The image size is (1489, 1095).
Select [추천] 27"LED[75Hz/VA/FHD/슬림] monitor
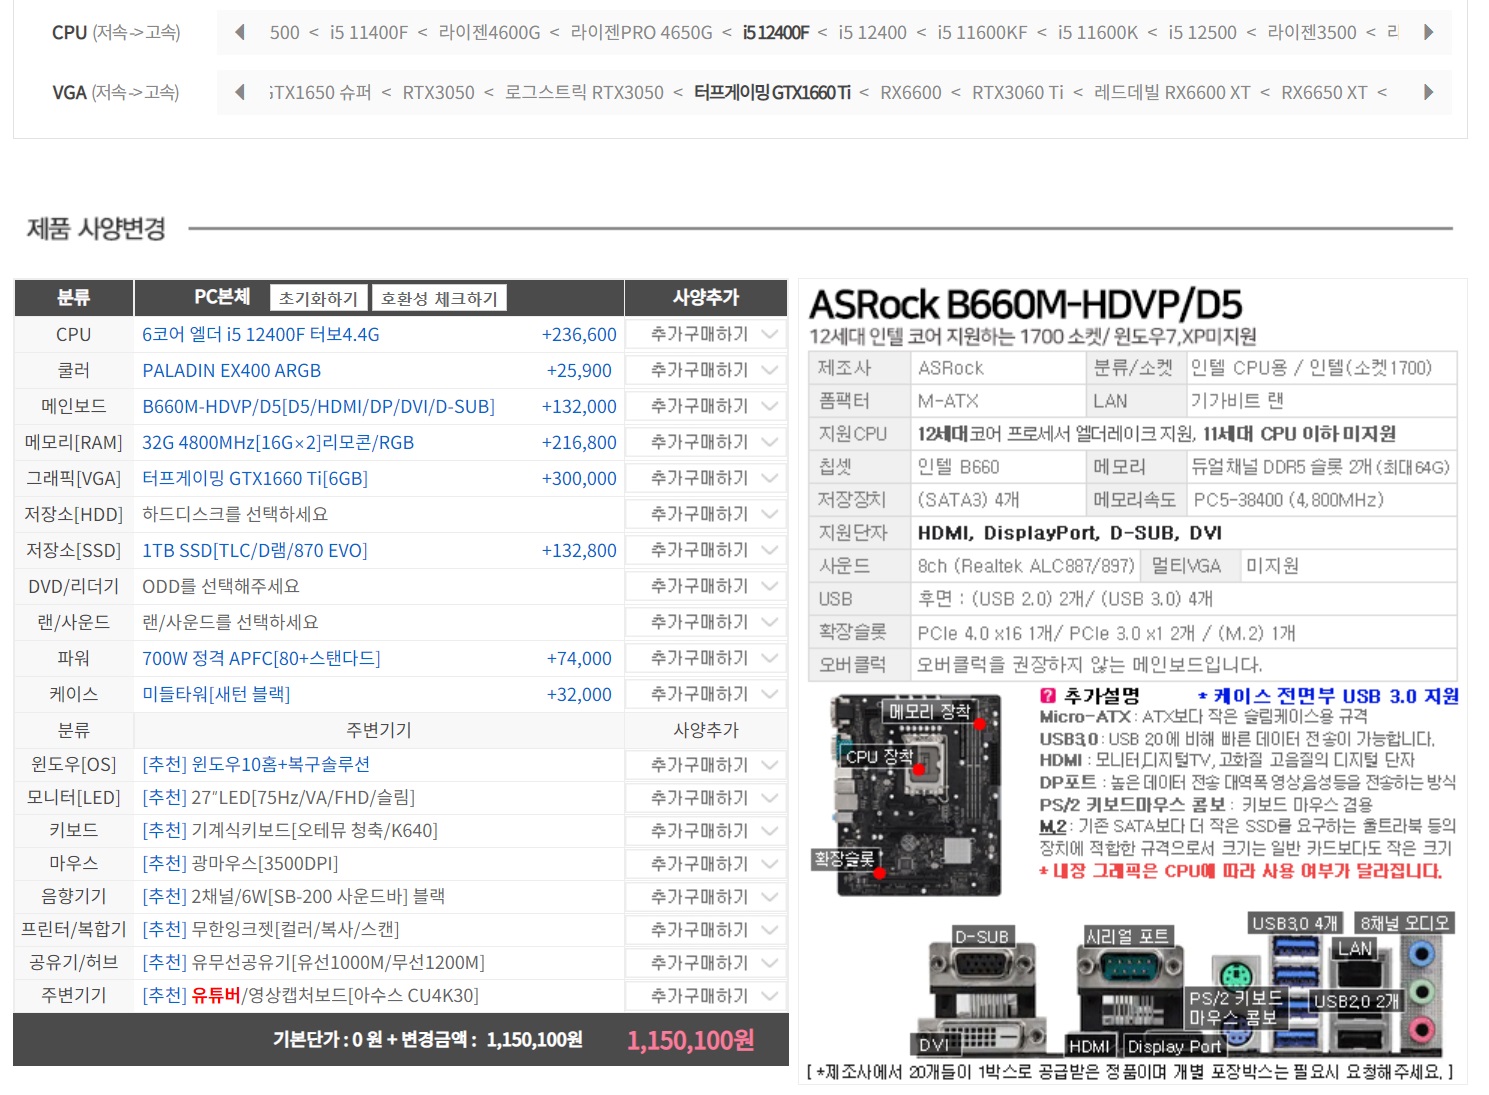click(x=278, y=798)
